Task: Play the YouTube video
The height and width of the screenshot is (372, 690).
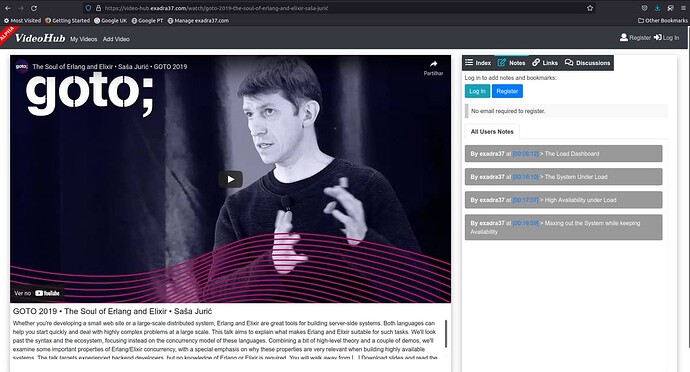Action: point(231,179)
